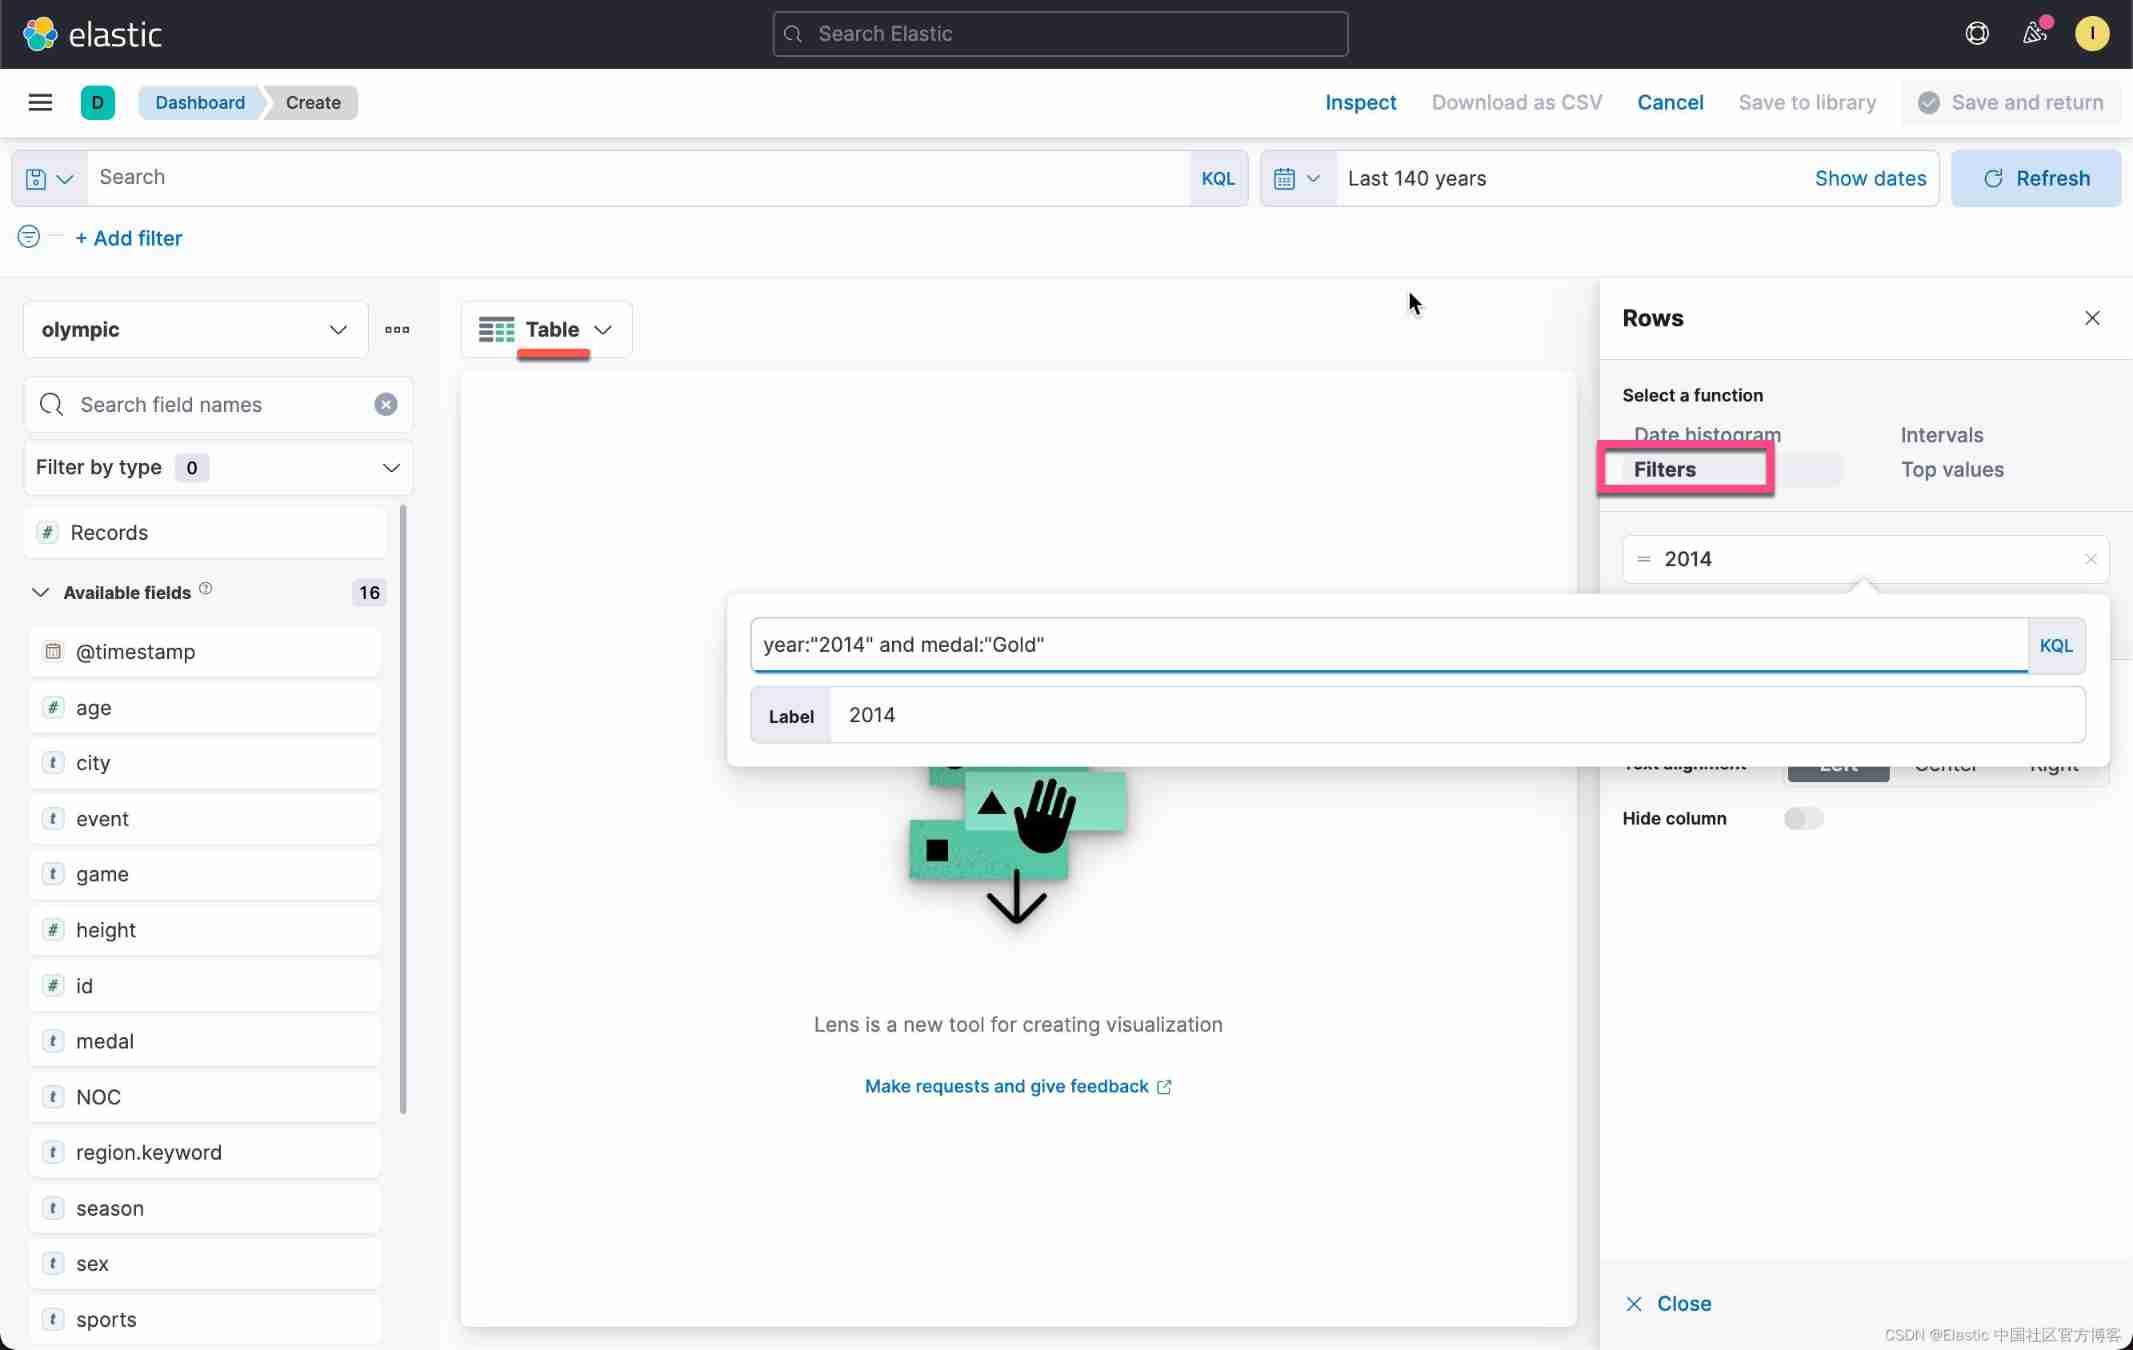Open the index pattern options ellipsis

point(397,329)
